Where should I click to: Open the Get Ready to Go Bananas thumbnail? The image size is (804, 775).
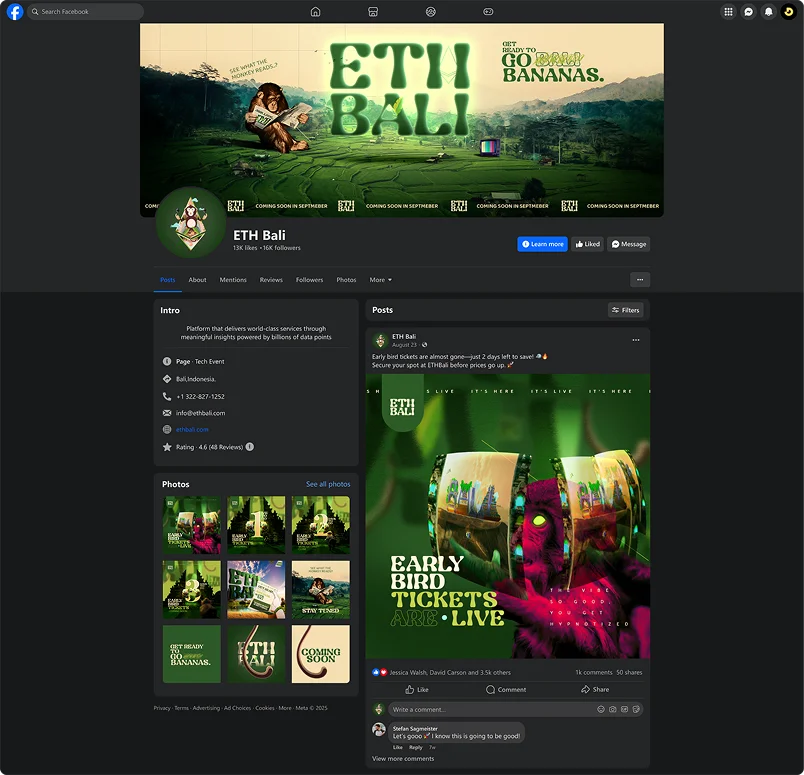click(x=192, y=654)
